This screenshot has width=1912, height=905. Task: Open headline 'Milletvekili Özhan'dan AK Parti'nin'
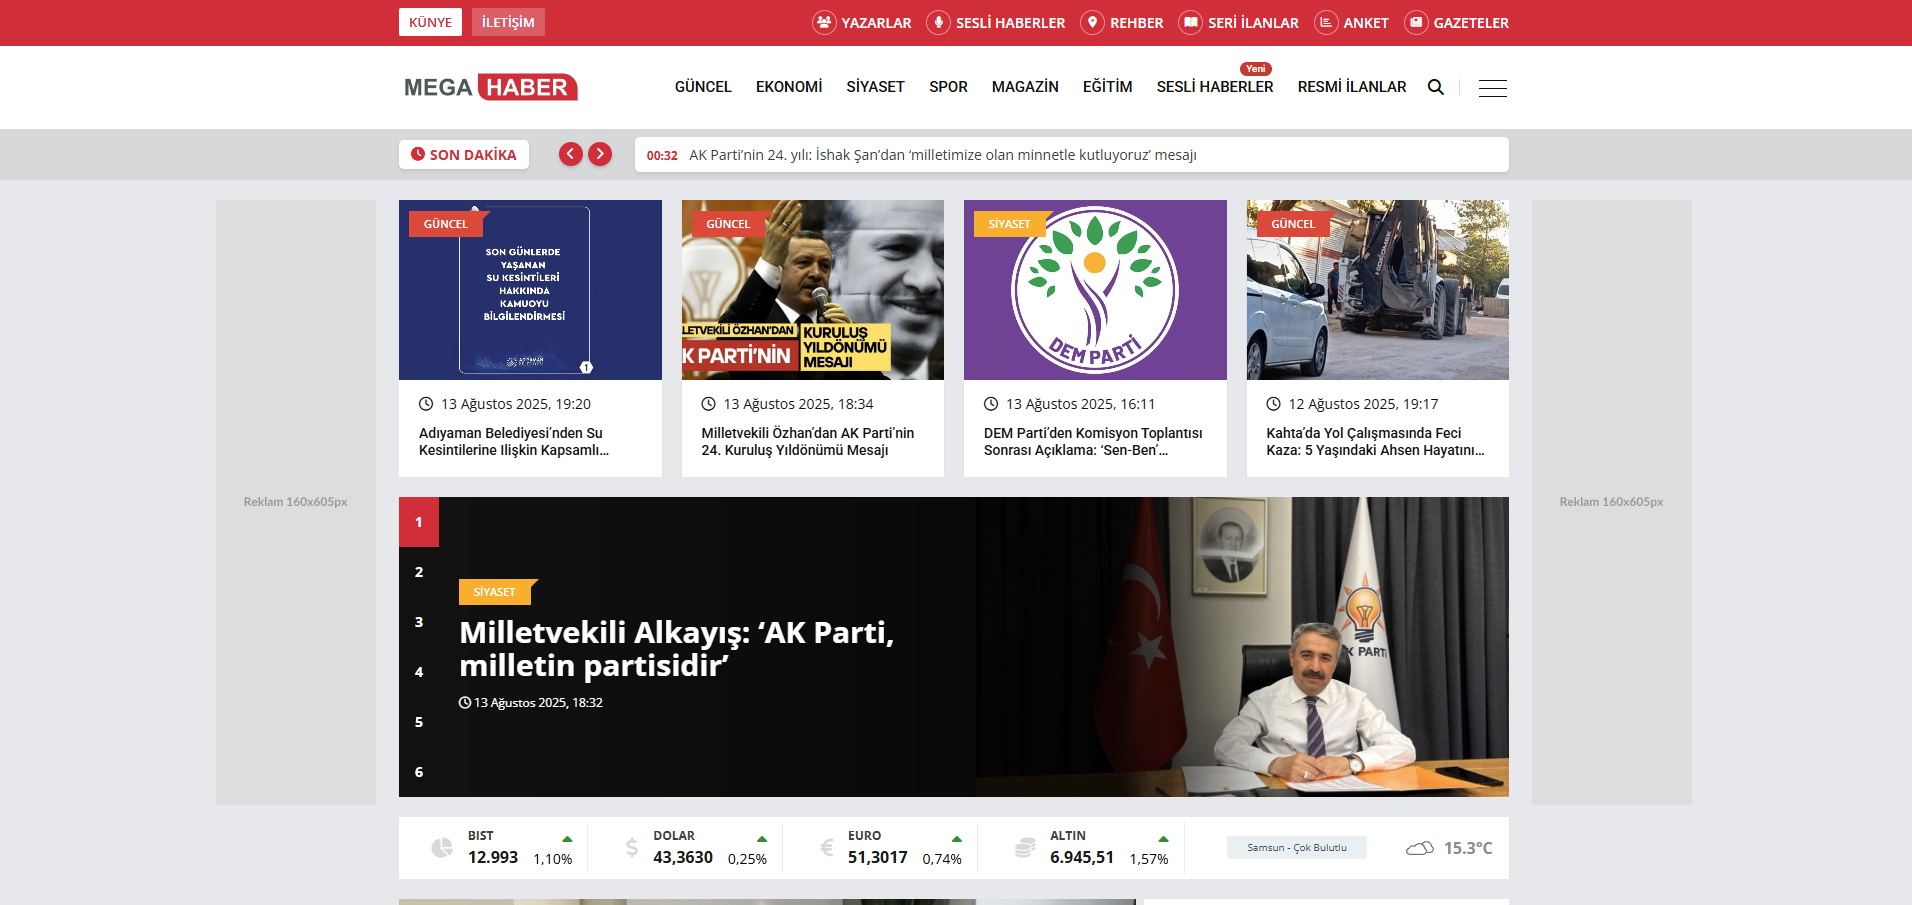pyautogui.click(x=808, y=442)
